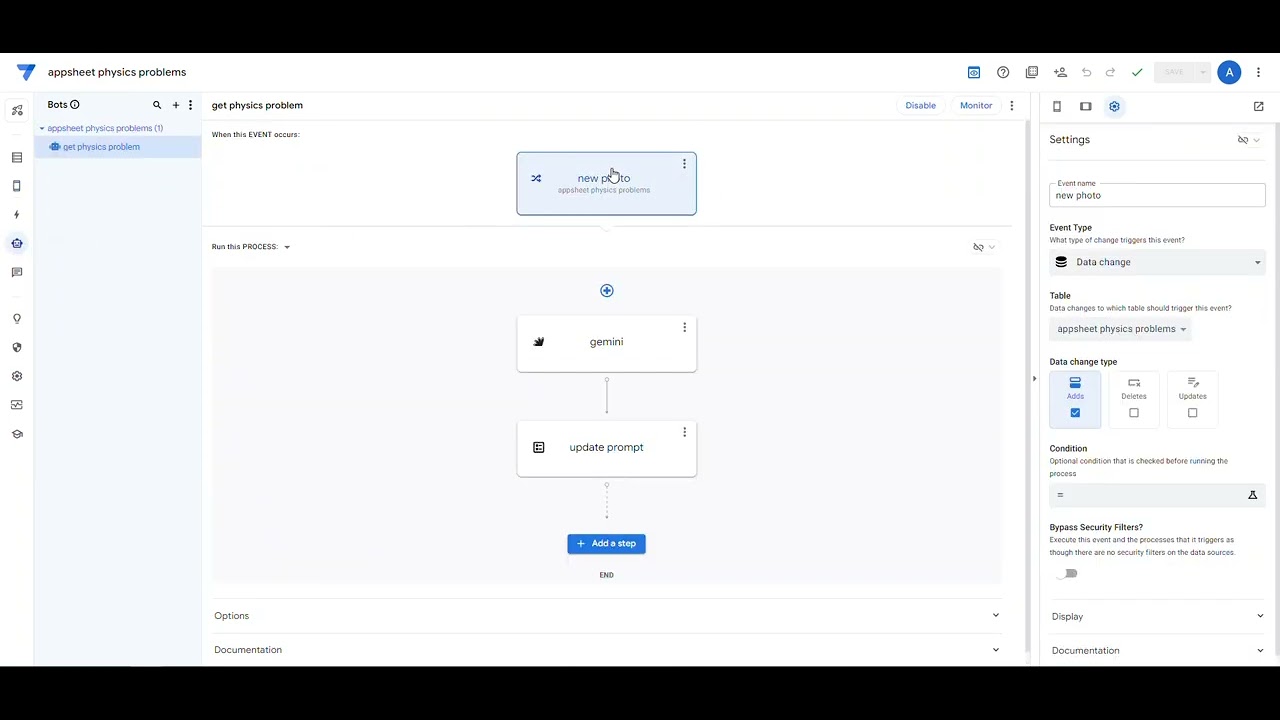Viewport: 1280px width, 720px height.
Task: Open the Views phone icon in left sidebar
Action: click(x=17, y=186)
